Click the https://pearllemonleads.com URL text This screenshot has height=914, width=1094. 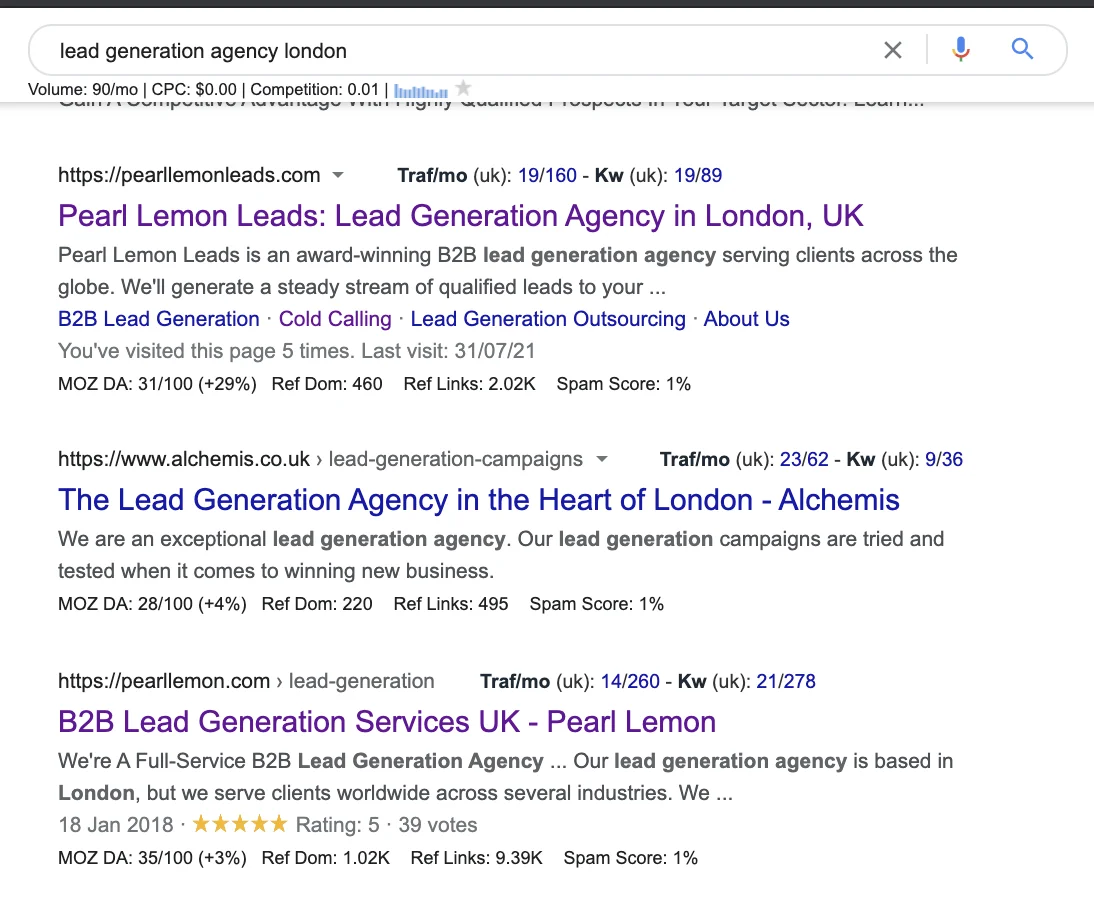tap(189, 175)
